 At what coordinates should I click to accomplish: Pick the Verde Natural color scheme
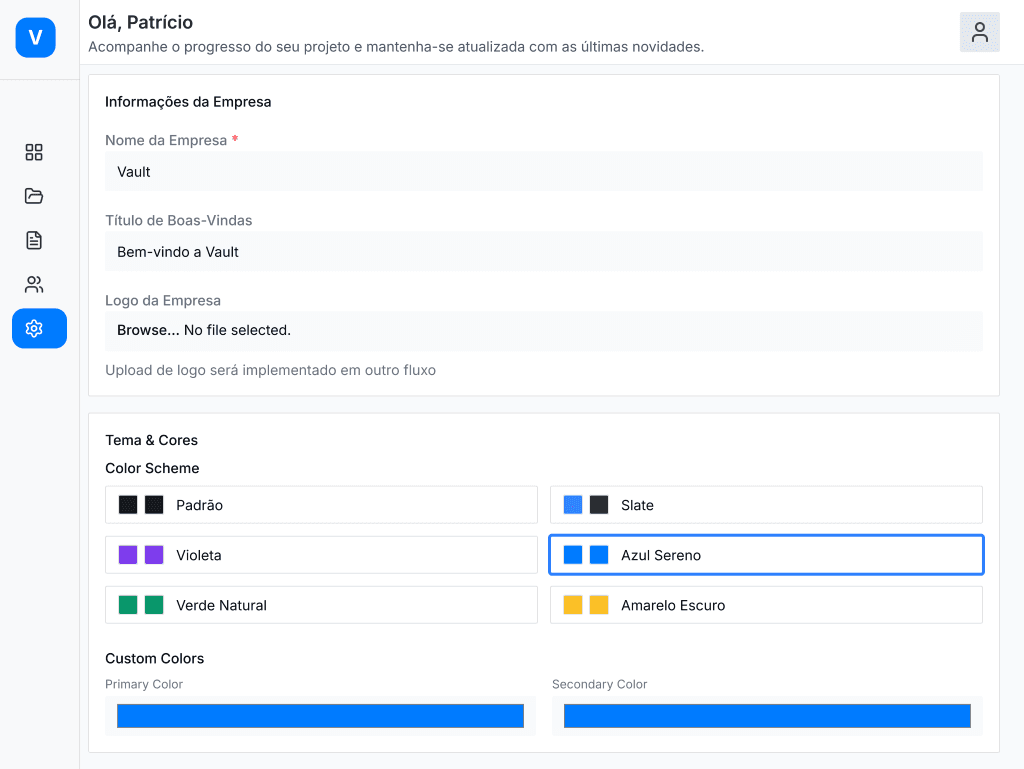[x=321, y=605]
